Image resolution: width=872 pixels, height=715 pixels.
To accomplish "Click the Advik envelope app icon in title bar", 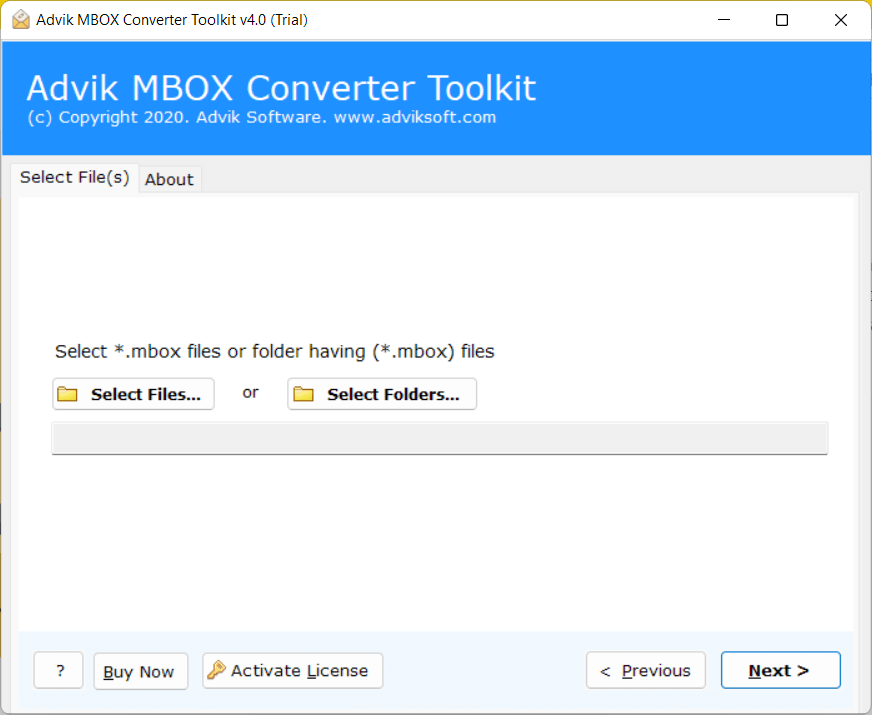I will [x=21, y=19].
